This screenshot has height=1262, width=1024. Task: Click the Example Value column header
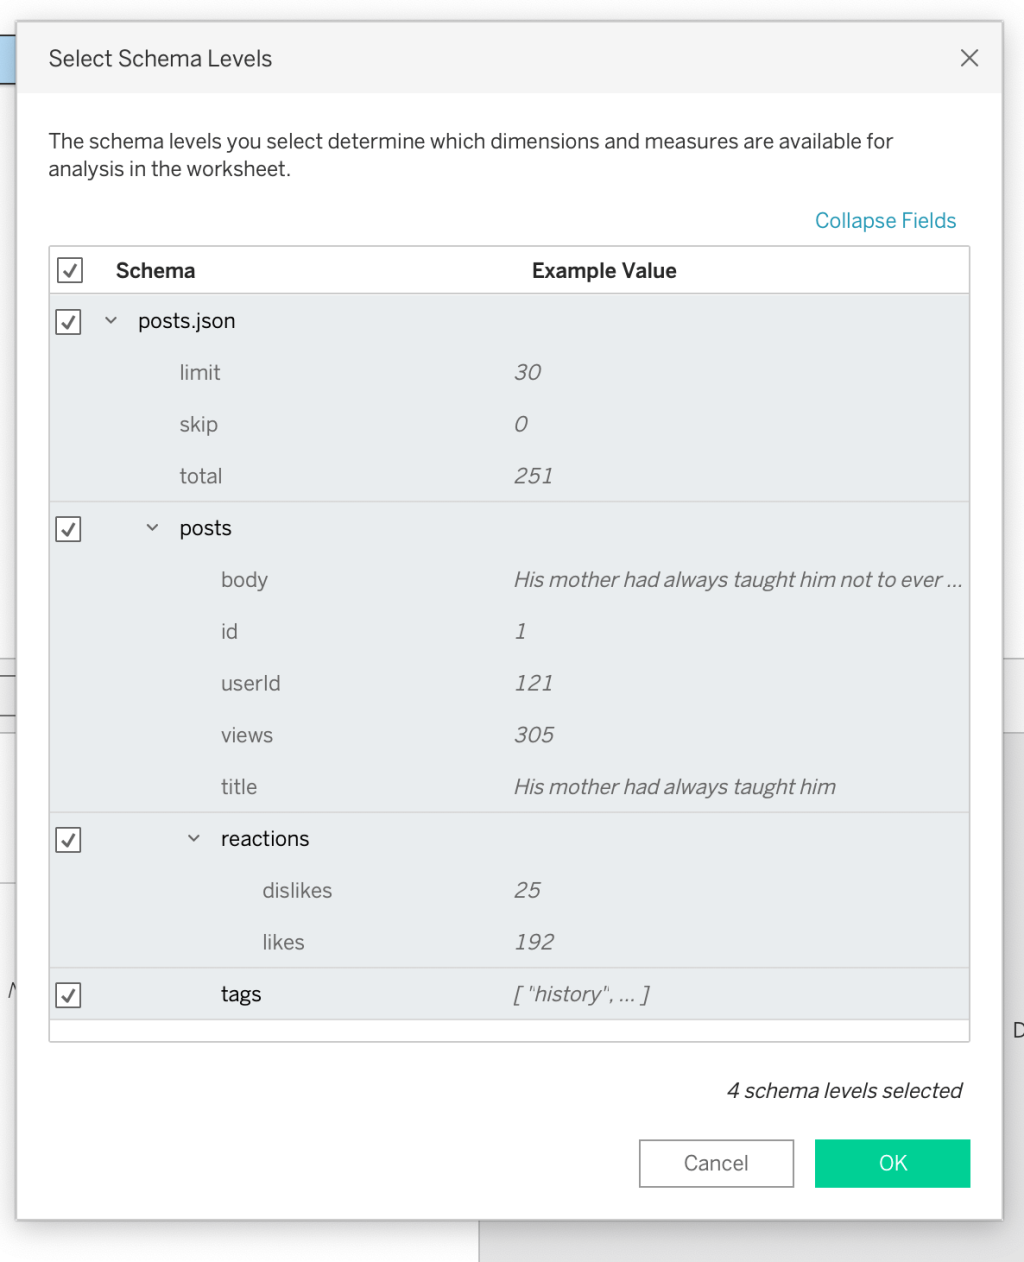point(604,270)
